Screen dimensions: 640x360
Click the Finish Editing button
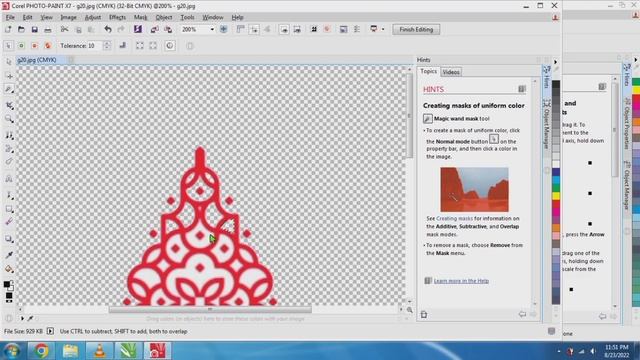click(416, 29)
